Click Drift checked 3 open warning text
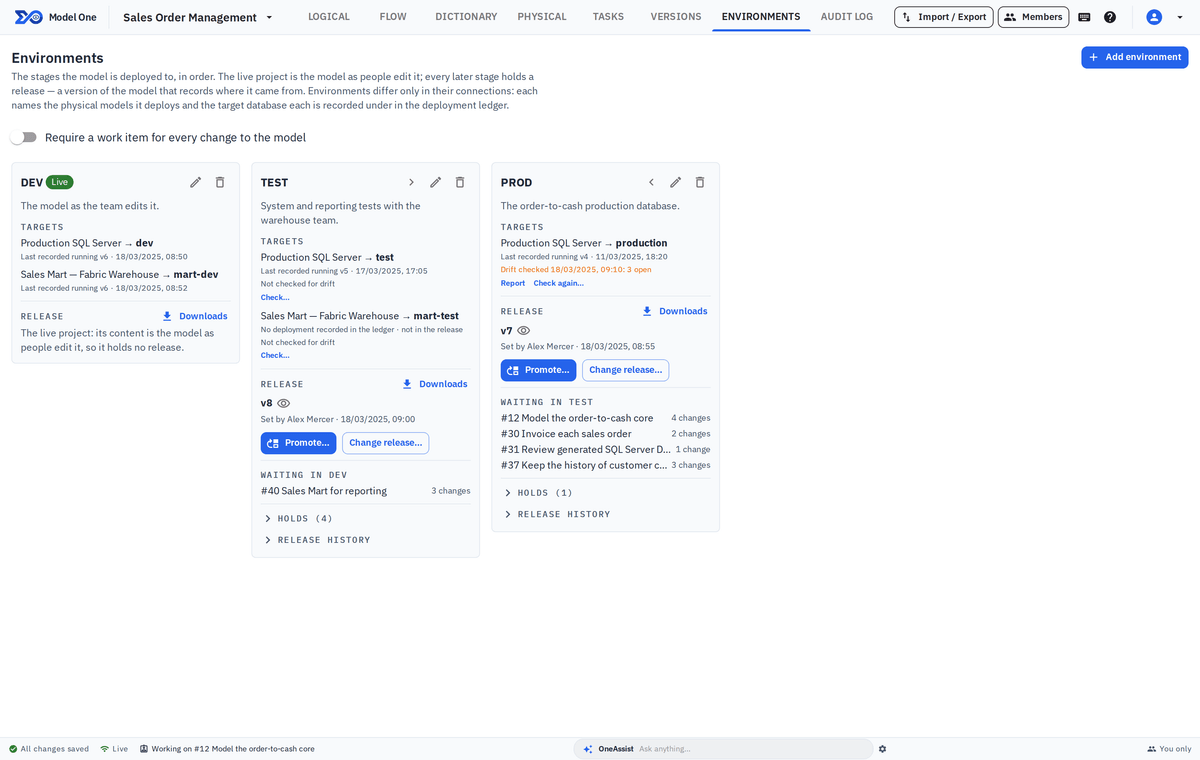The width and height of the screenshot is (1200, 760). (x=576, y=269)
